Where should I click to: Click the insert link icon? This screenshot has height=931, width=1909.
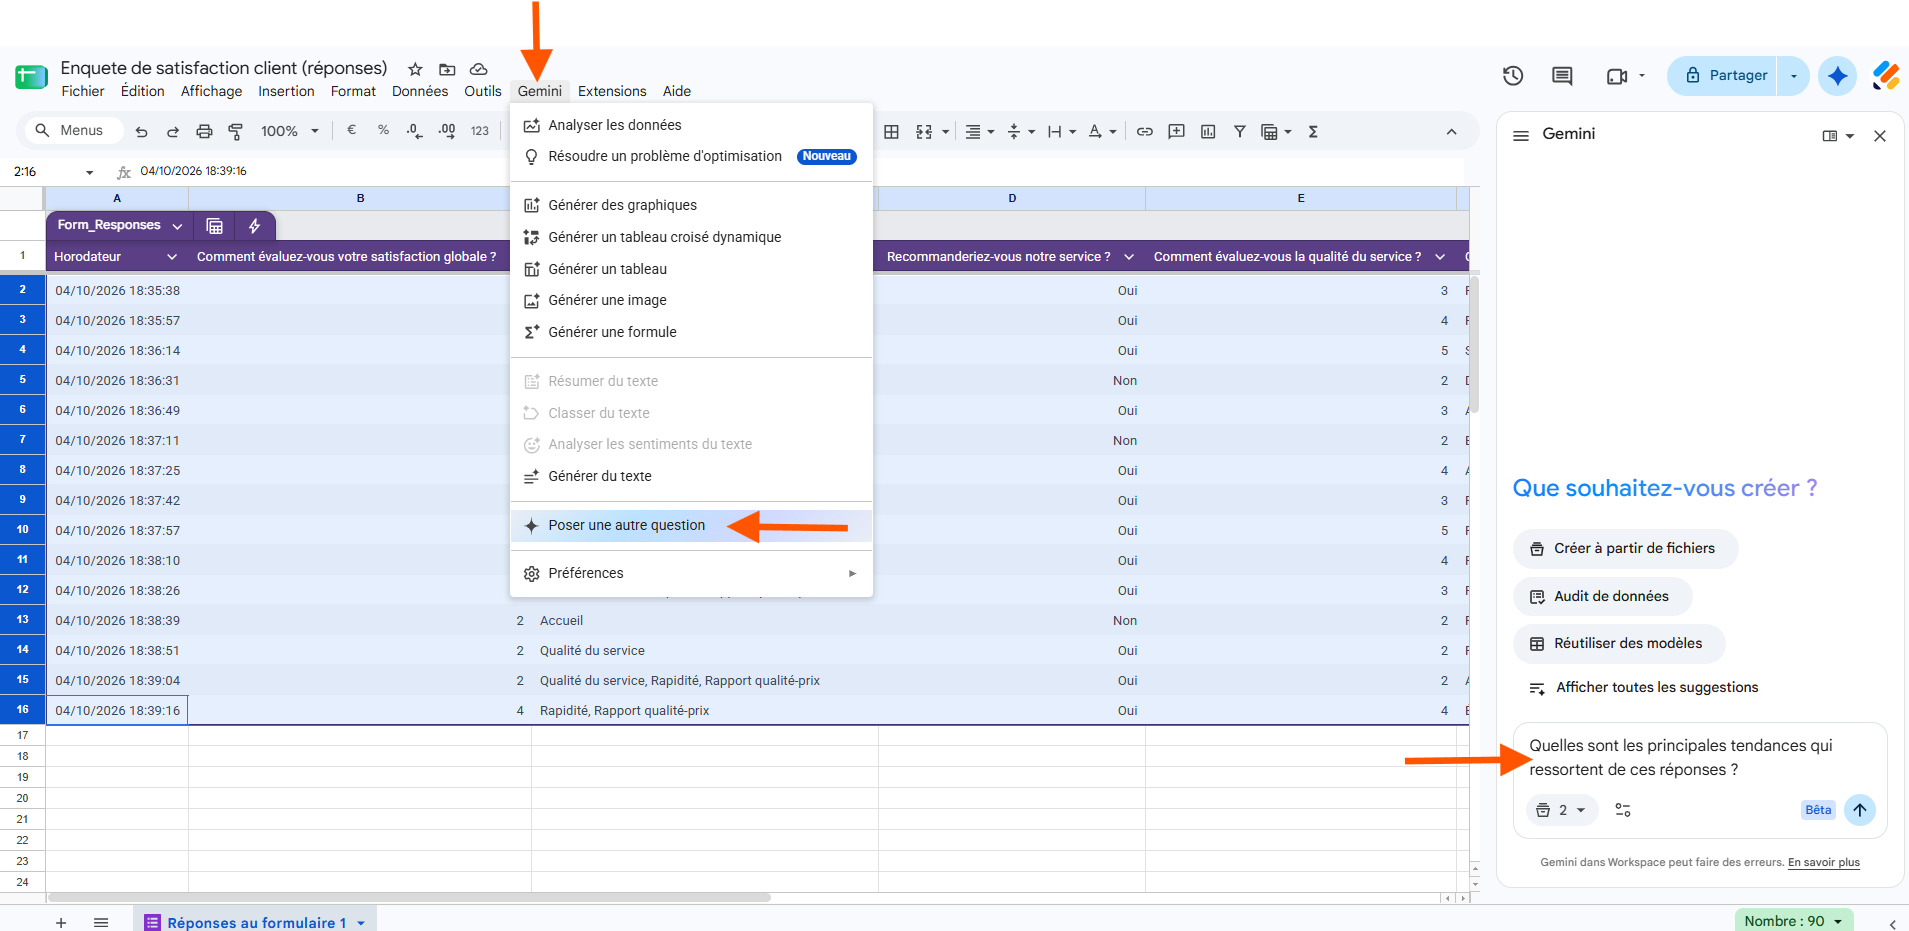tap(1145, 131)
